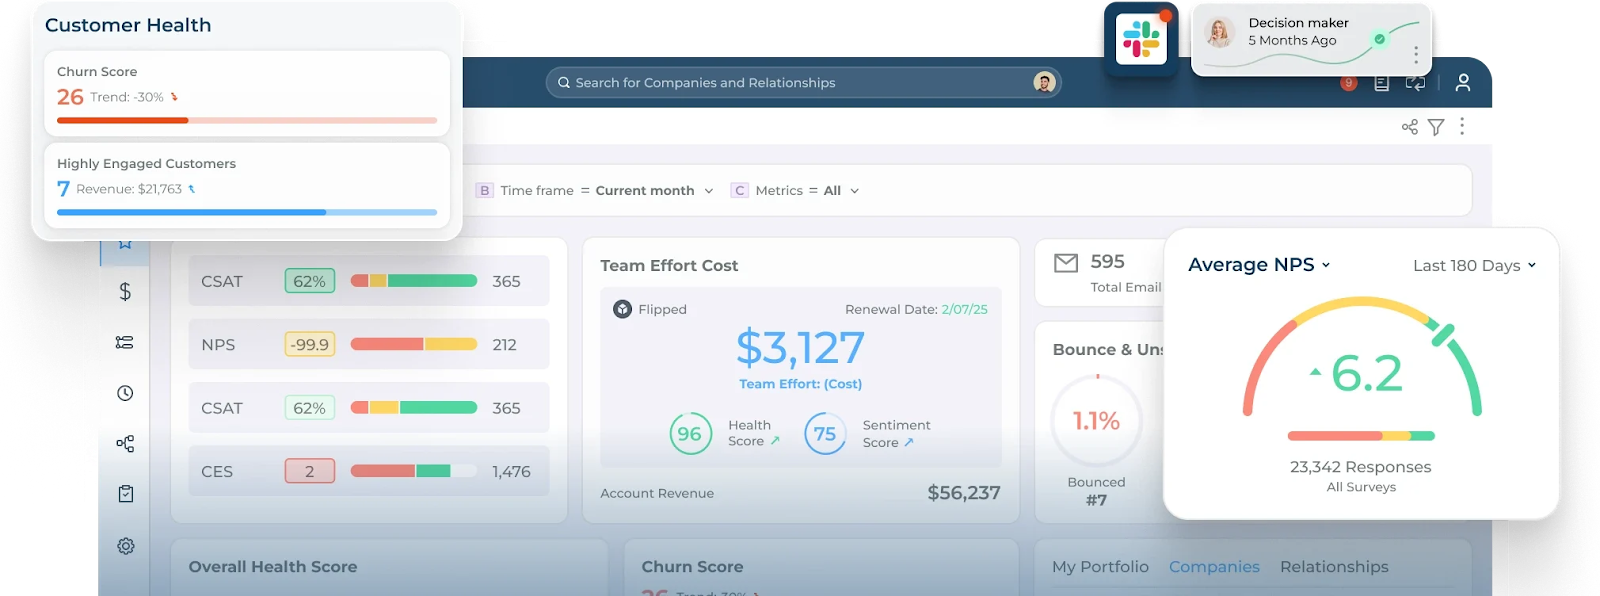
Task: Switch to the Companies tab
Action: 1214,567
